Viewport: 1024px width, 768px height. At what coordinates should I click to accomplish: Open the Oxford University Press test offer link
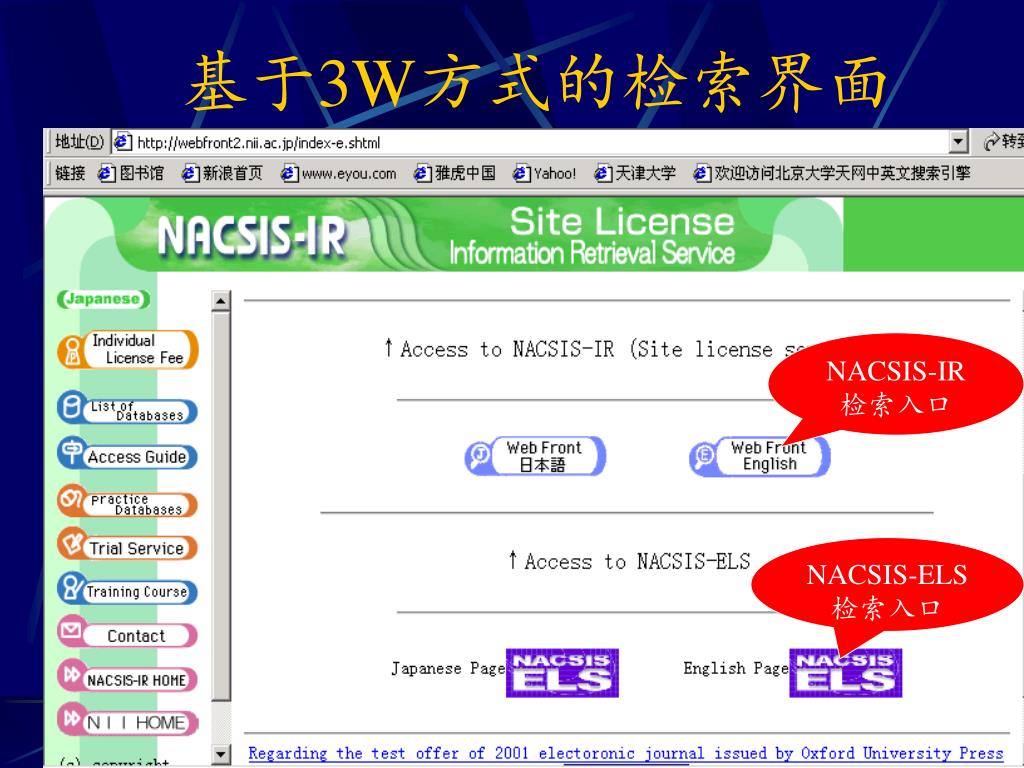626,753
